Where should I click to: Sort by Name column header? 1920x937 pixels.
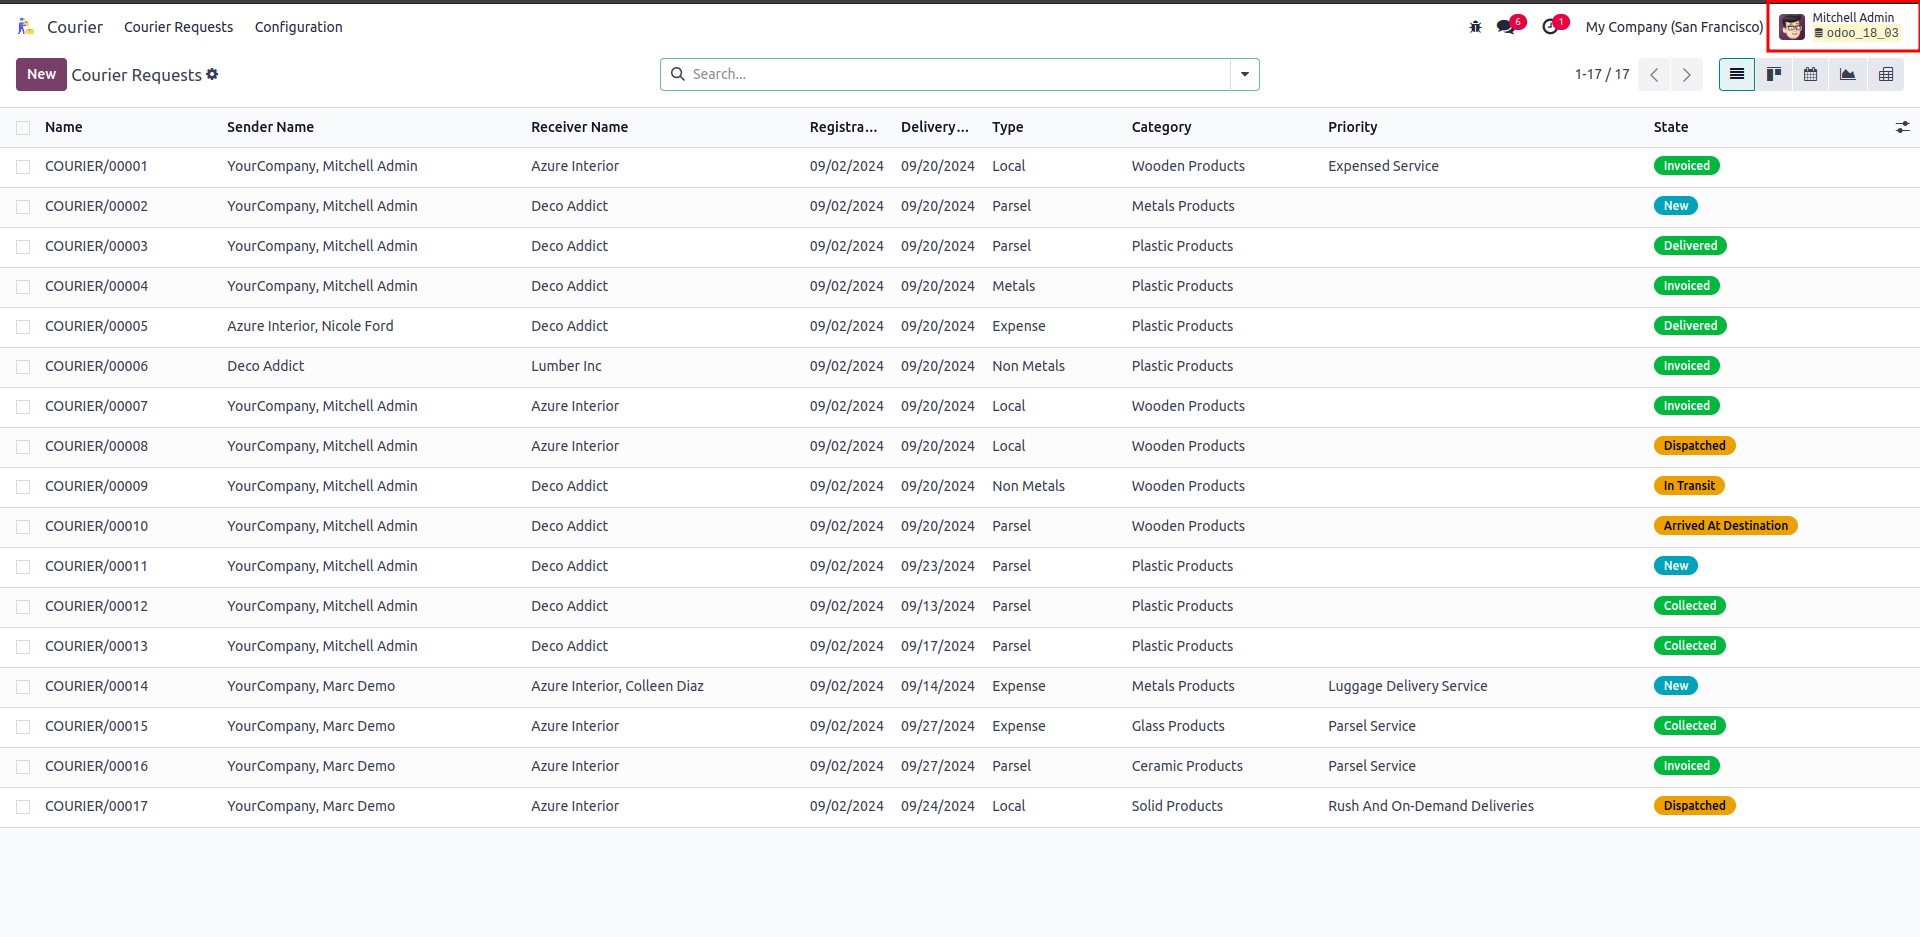(64, 127)
